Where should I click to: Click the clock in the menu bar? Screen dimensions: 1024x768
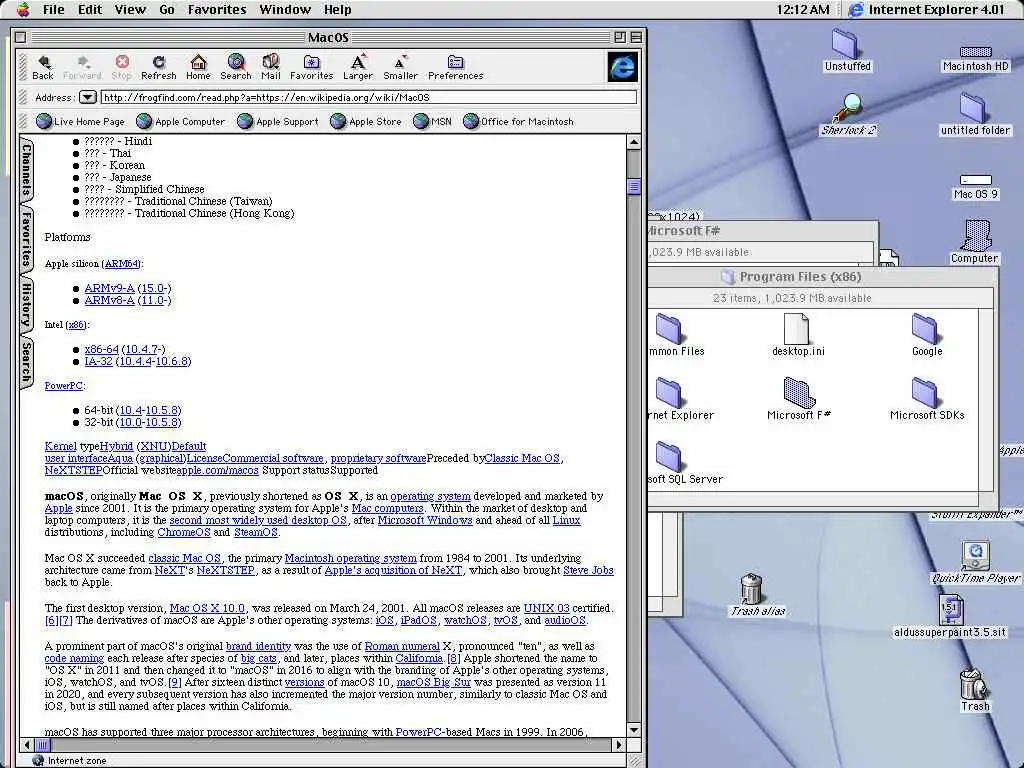(803, 9)
